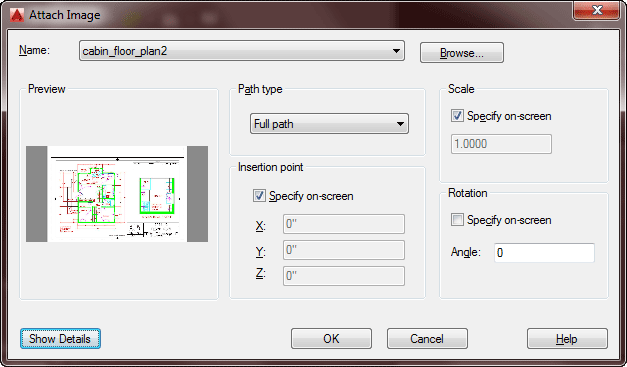The image size is (627, 367).
Task: Toggle Scale Specify on-screen checkbox
Action: pyautogui.click(x=457, y=116)
